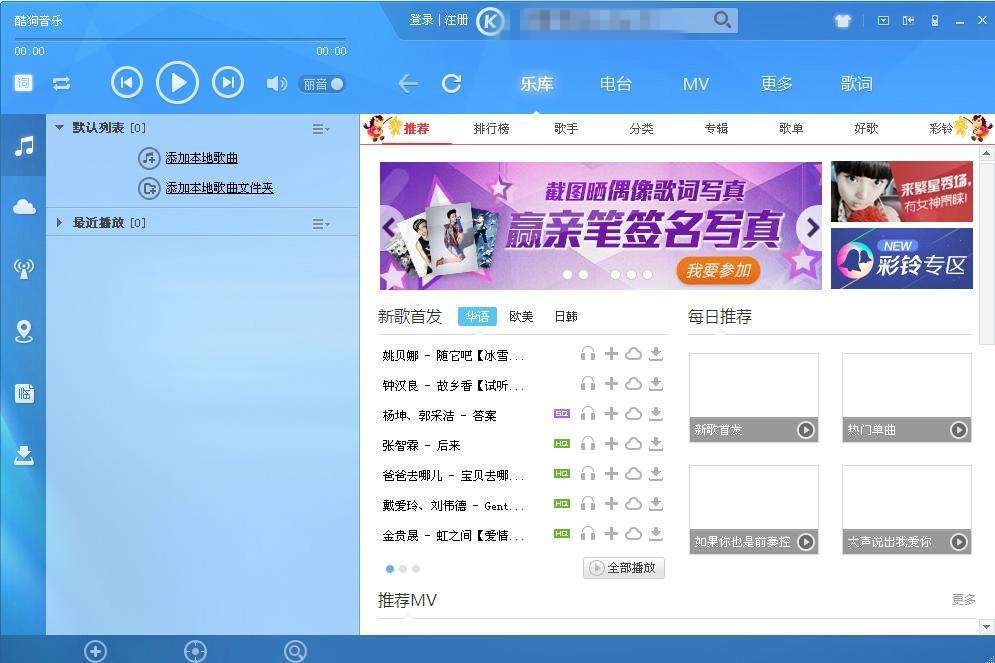Viewport: 995px width, 663px height.
Task: Click 我要参加 banner button
Action: click(718, 271)
